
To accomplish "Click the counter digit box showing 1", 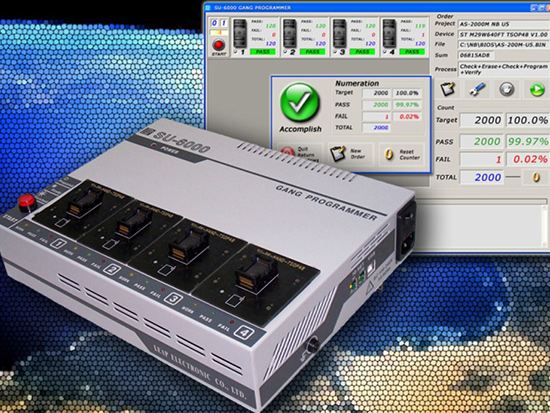I will click(x=223, y=23).
